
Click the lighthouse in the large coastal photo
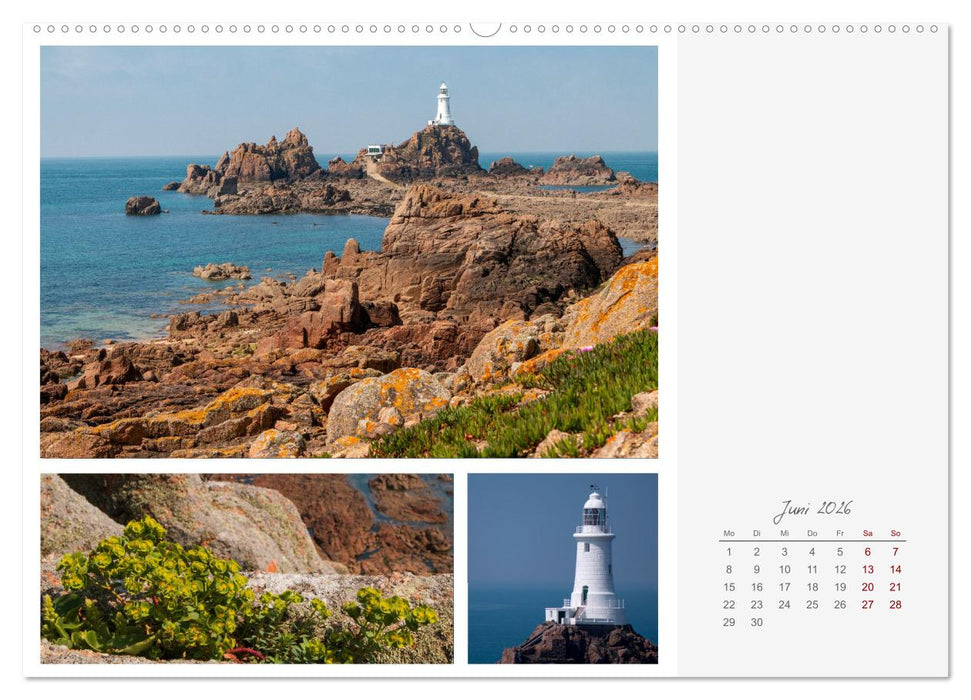pyautogui.click(x=443, y=103)
